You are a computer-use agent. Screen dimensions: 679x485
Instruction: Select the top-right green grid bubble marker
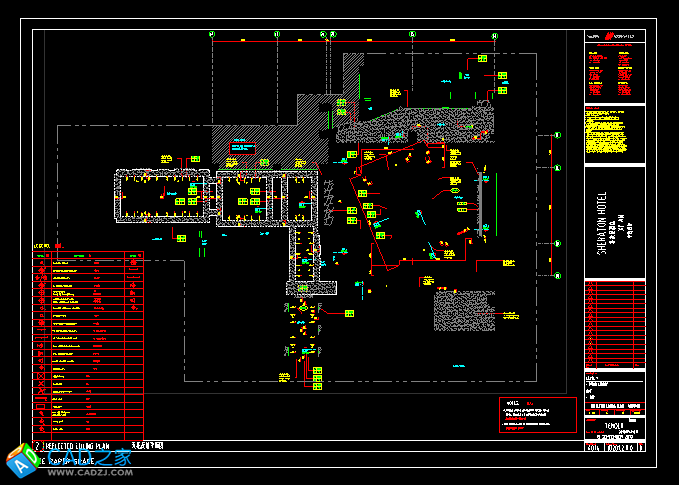click(x=494, y=35)
